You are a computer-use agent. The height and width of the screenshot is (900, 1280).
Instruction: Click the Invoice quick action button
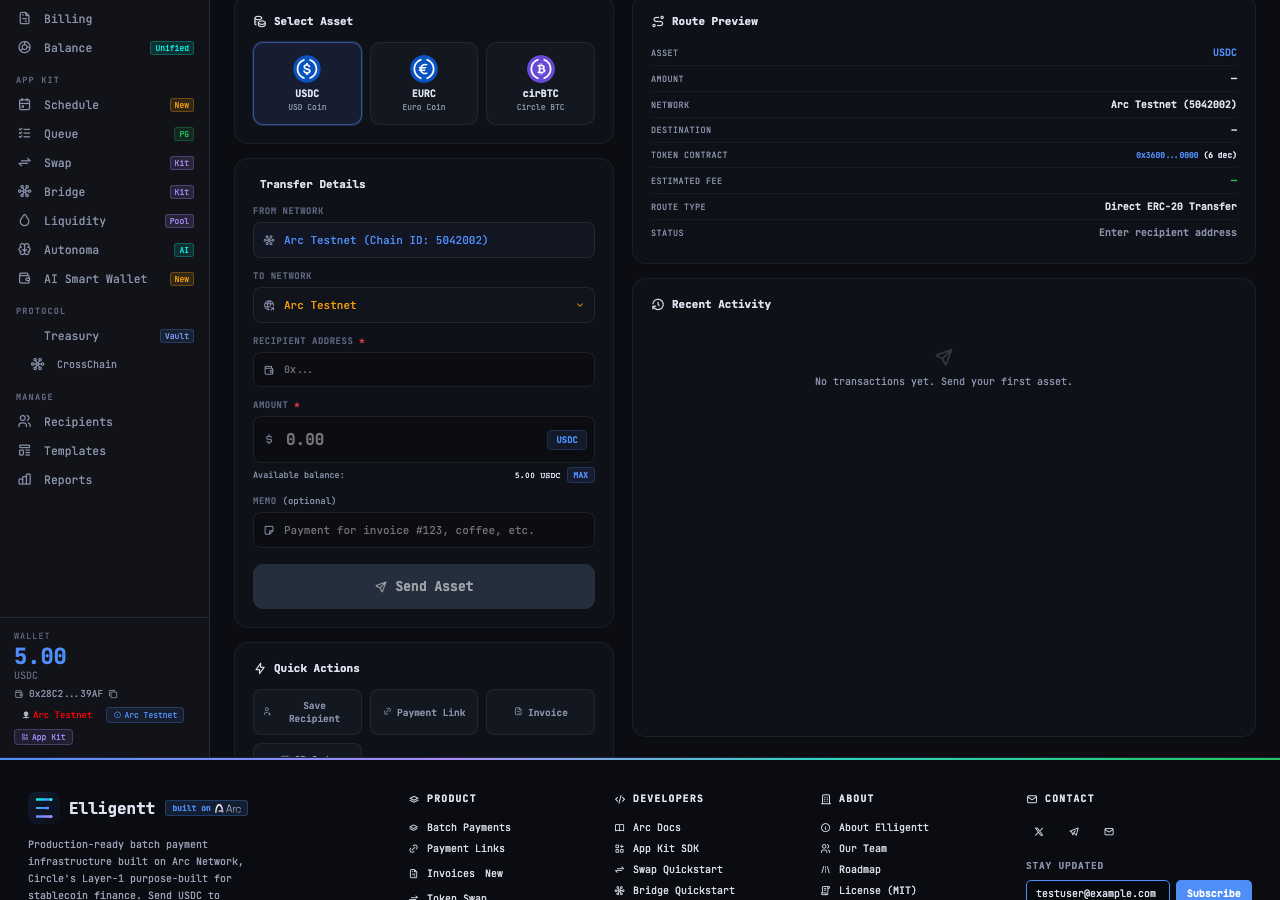tap(540, 712)
